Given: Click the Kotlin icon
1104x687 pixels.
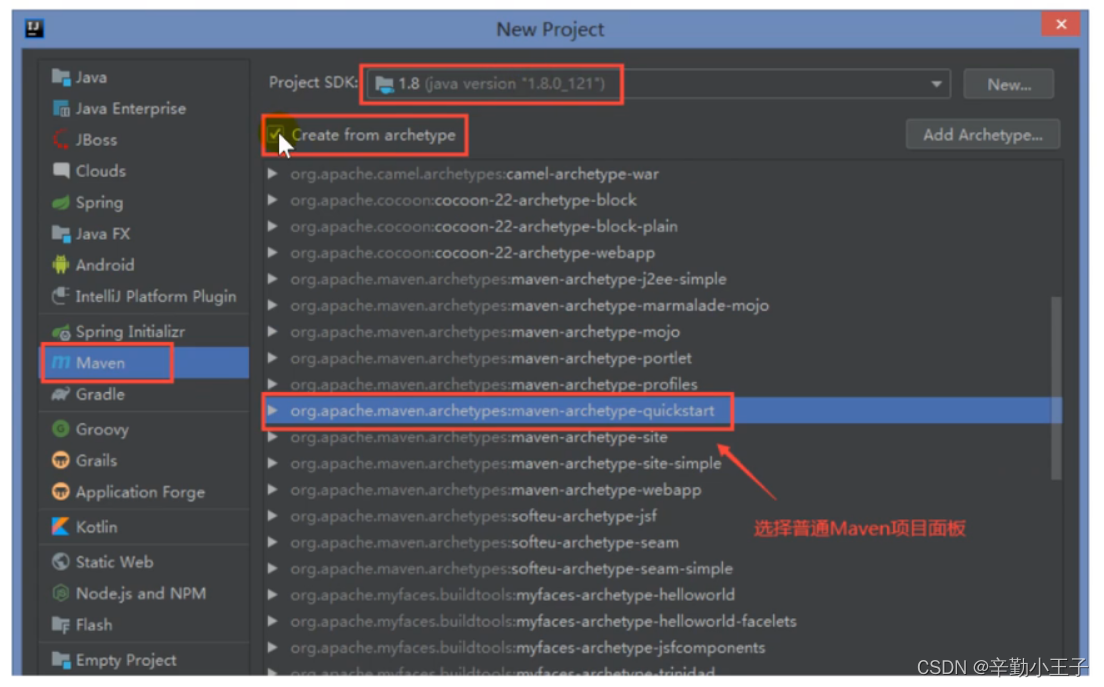Looking at the screenshot, I should 61,527.
